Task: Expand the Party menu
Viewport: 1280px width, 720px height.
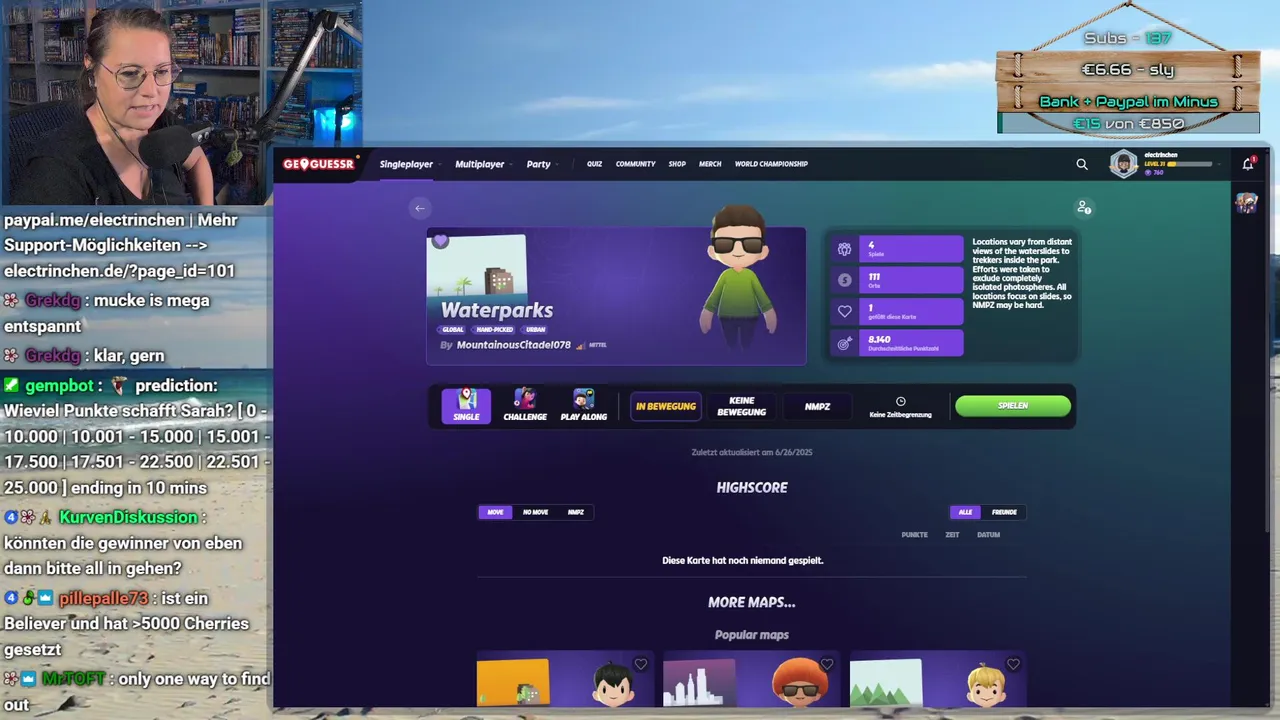Action: coord(541,164)
